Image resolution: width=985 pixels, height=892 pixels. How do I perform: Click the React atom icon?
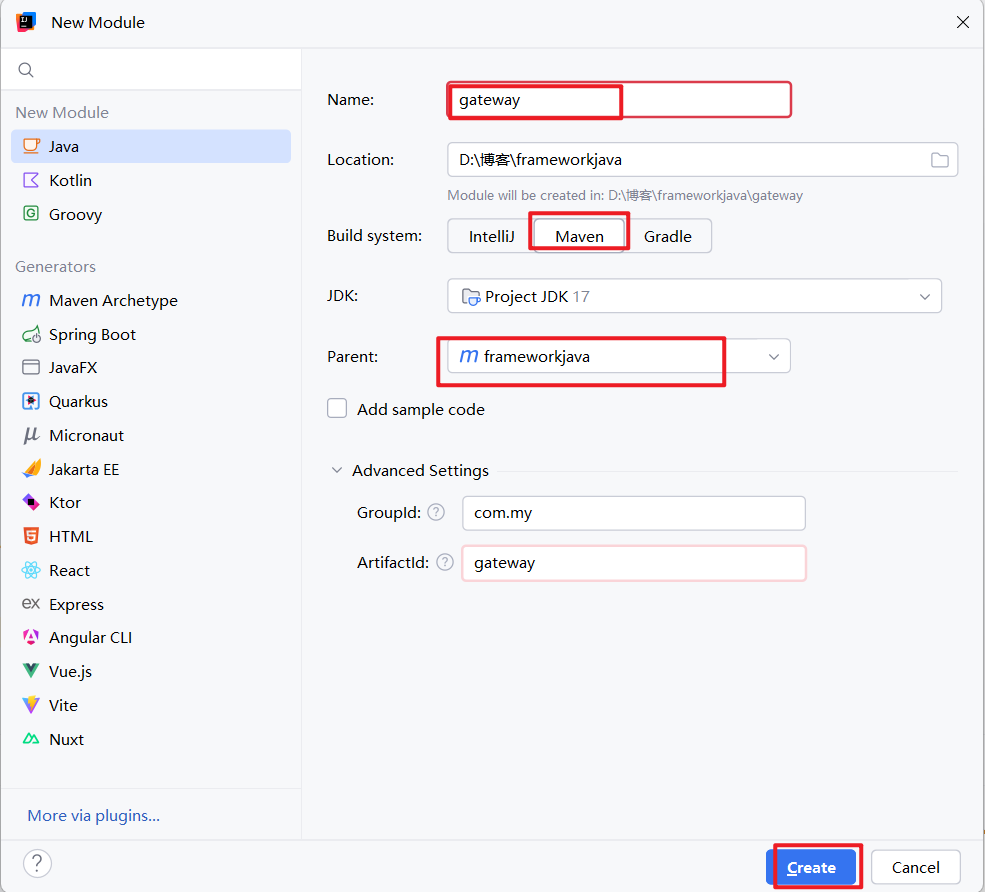[x=31, y=570]
